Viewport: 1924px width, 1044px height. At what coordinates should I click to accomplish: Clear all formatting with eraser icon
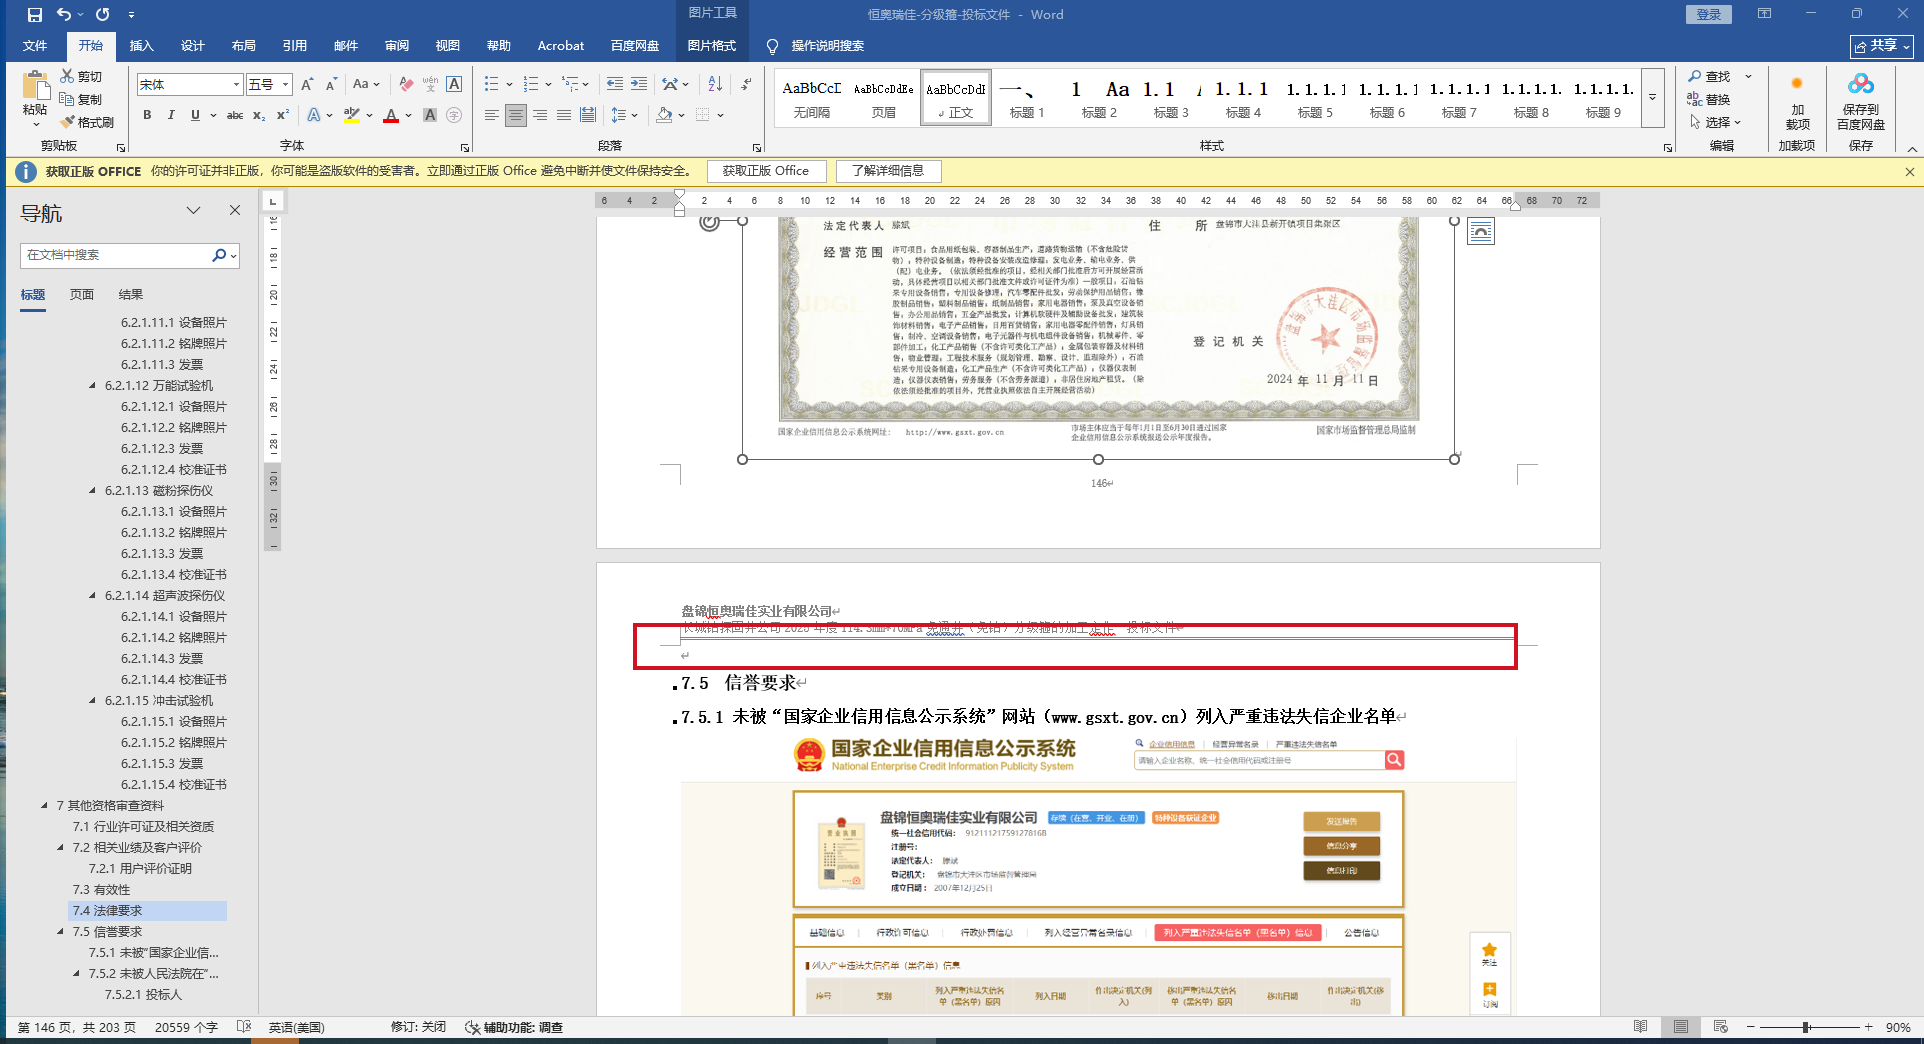point(405,85)
